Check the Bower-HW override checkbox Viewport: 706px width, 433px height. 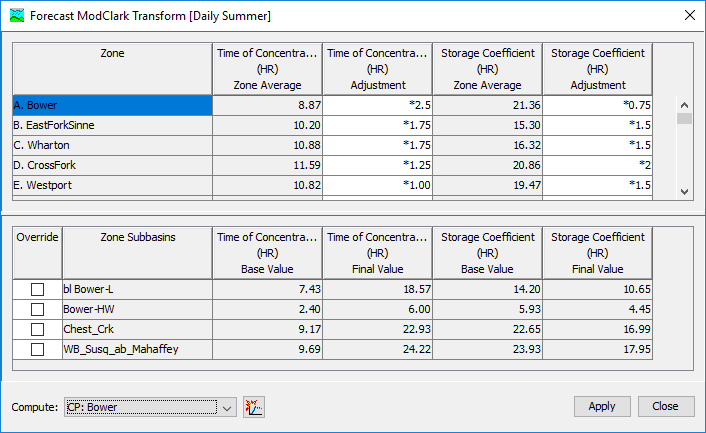[x=37, y=309]
